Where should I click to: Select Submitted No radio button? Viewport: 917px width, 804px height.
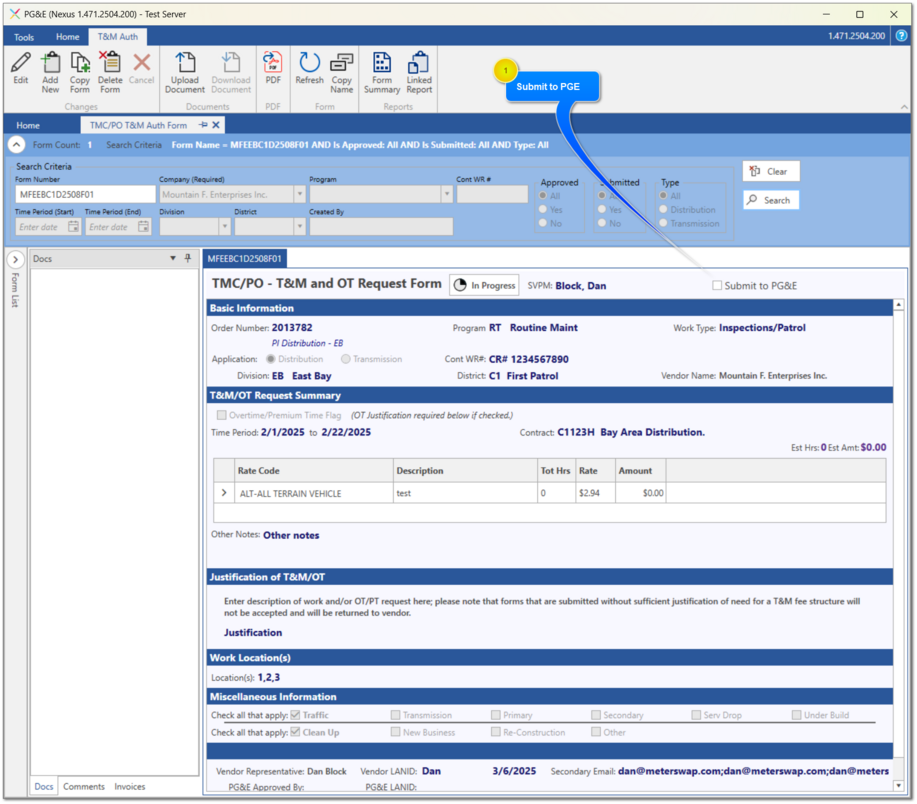602,223
